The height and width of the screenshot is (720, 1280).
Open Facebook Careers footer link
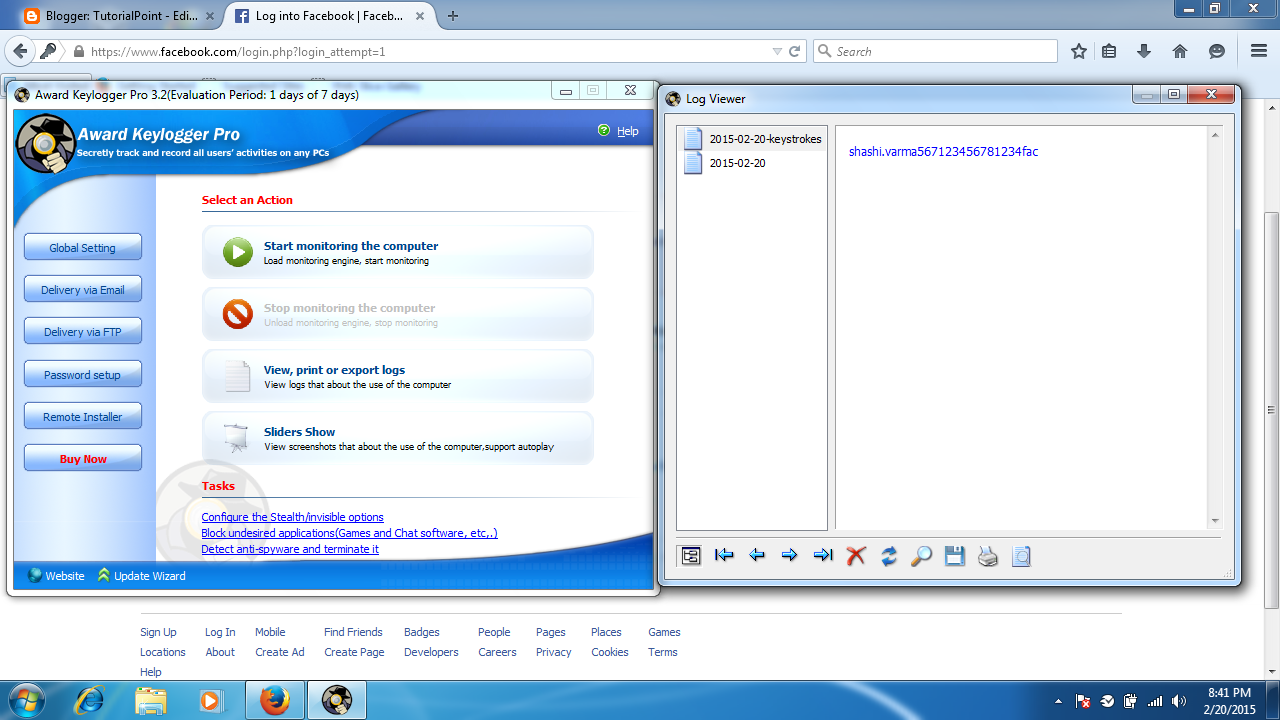coord(497,652)
